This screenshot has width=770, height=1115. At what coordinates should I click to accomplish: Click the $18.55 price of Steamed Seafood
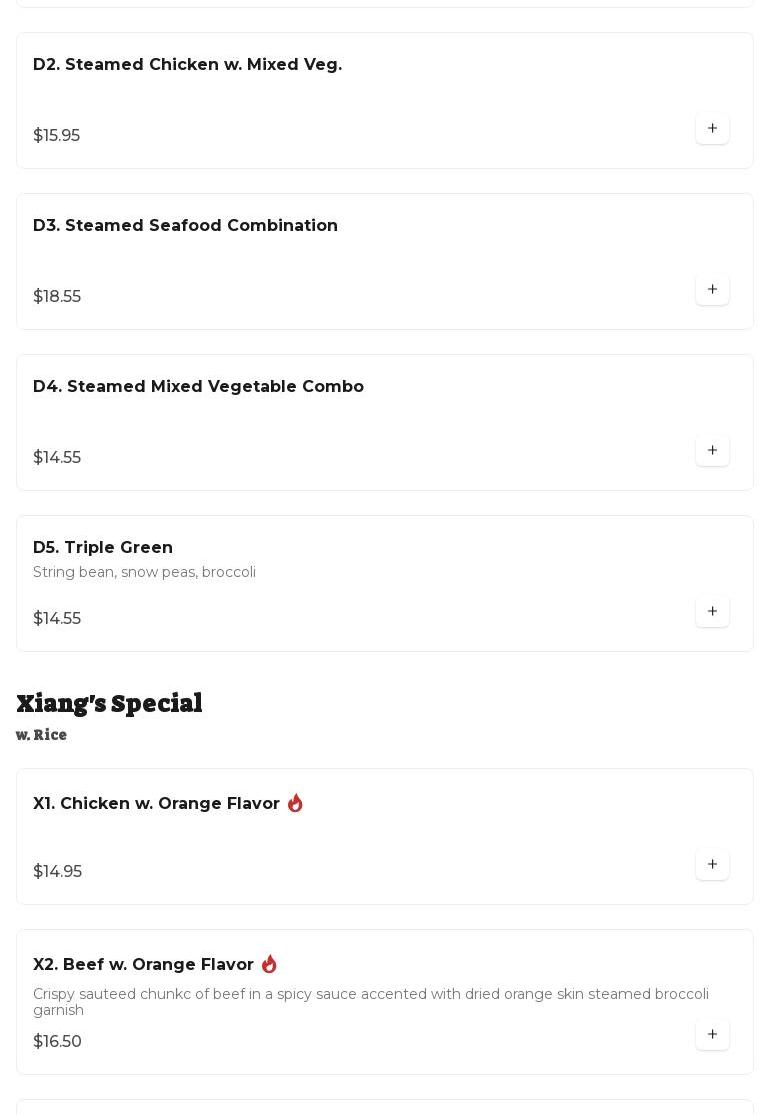click(57, 297)
